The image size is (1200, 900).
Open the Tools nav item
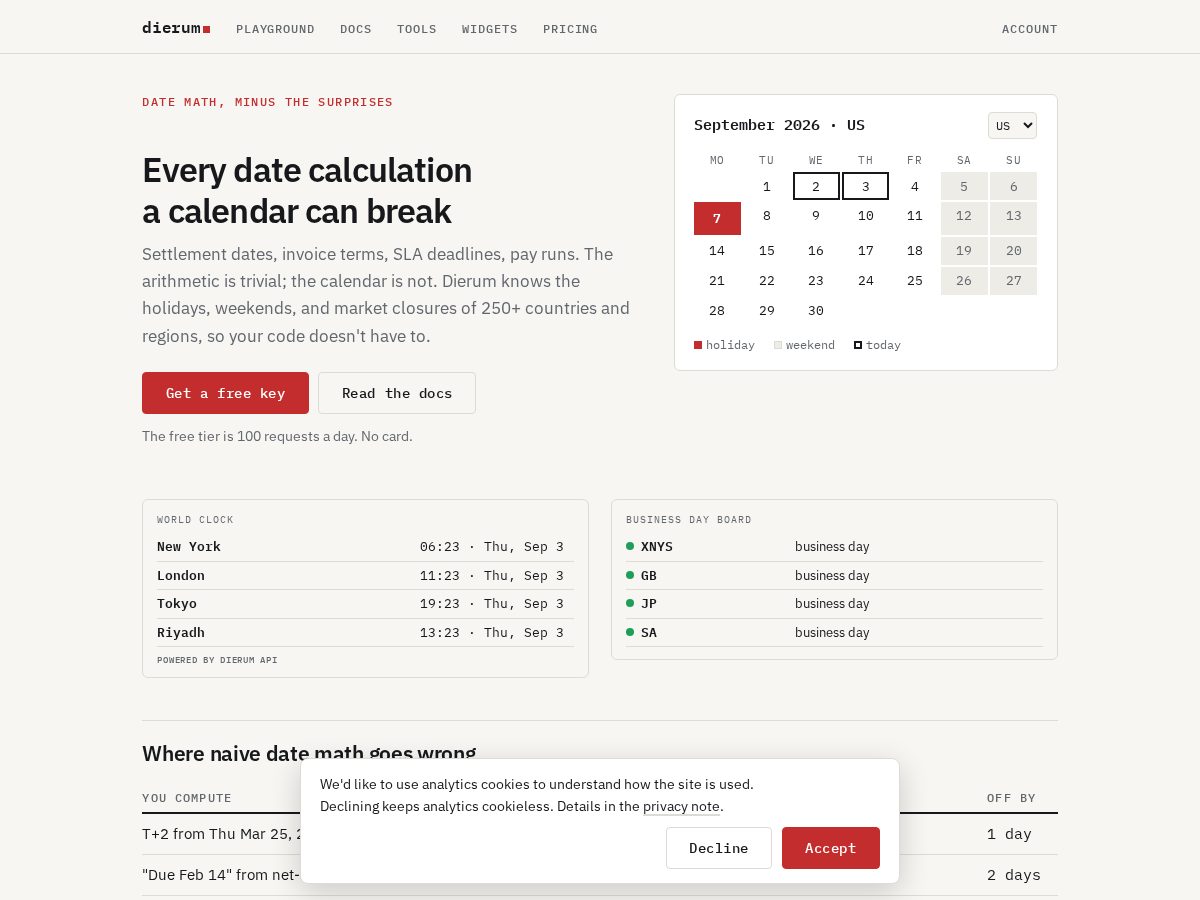(416, 29)
